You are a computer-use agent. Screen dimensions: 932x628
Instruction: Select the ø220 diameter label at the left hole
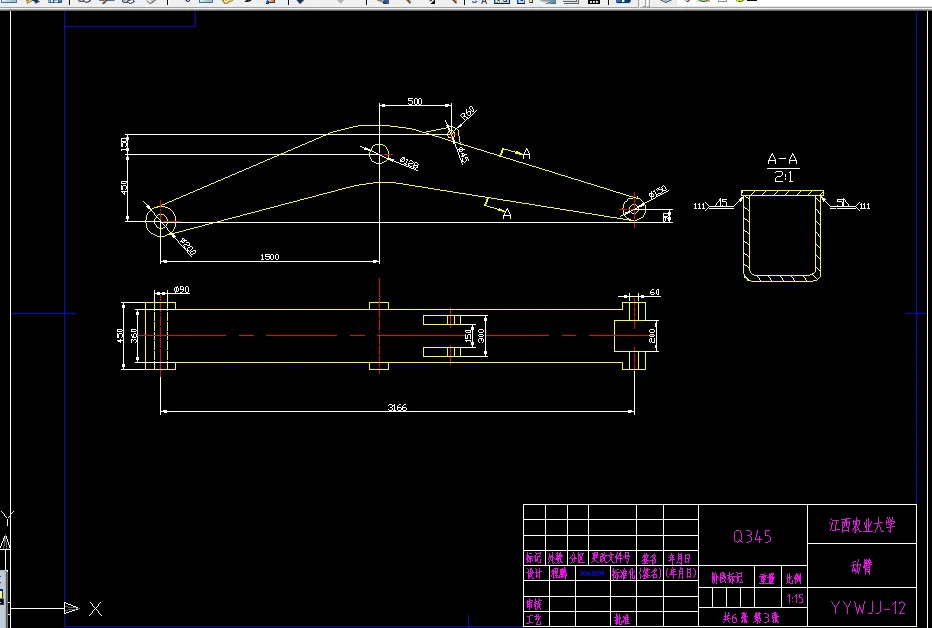click(x=187, y=247)
